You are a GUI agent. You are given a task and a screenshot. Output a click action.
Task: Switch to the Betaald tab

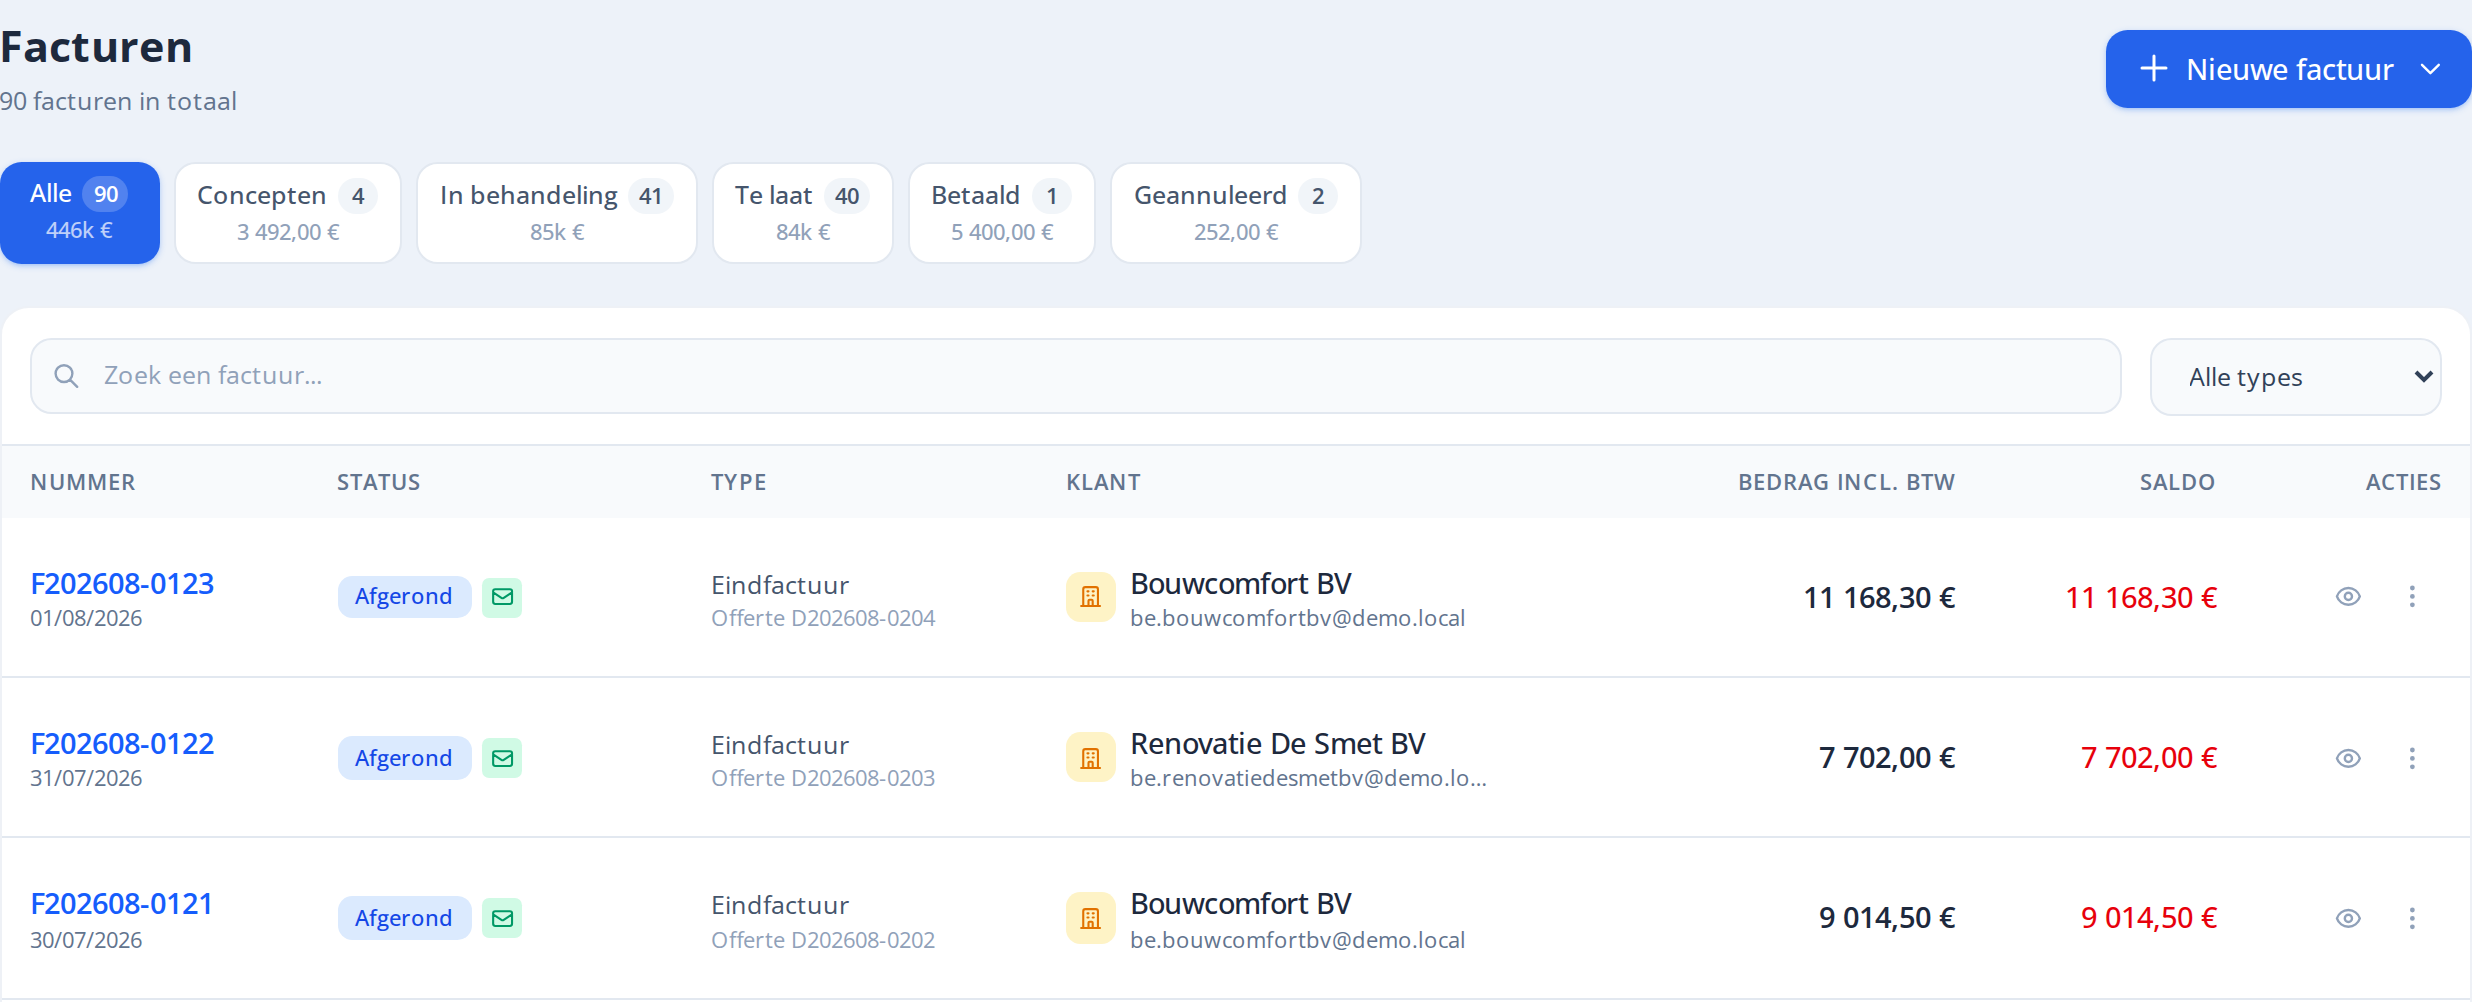1002,213
